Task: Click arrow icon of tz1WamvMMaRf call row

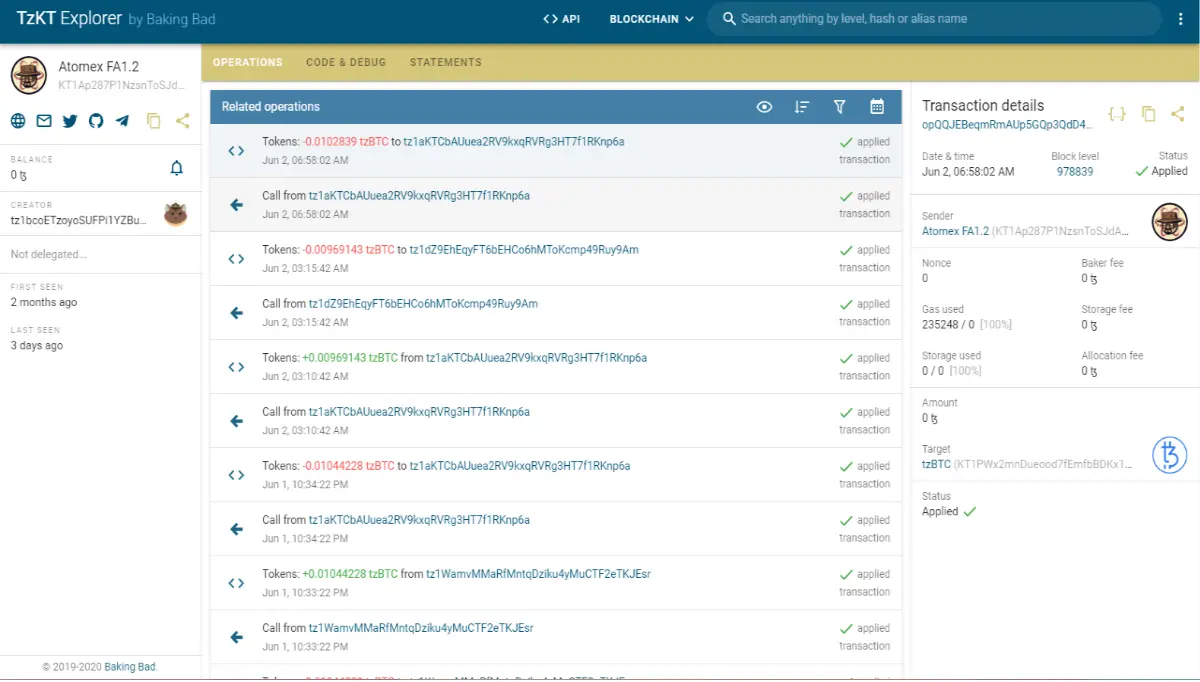Action: (236, 637)
